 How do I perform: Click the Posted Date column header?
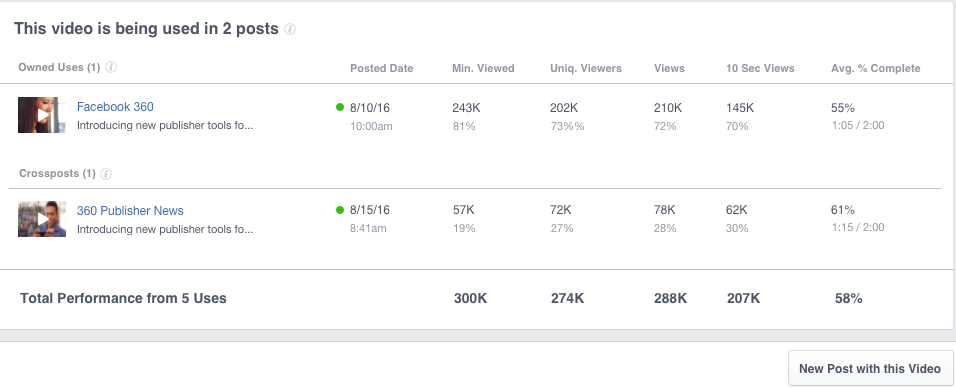(382, 68)
